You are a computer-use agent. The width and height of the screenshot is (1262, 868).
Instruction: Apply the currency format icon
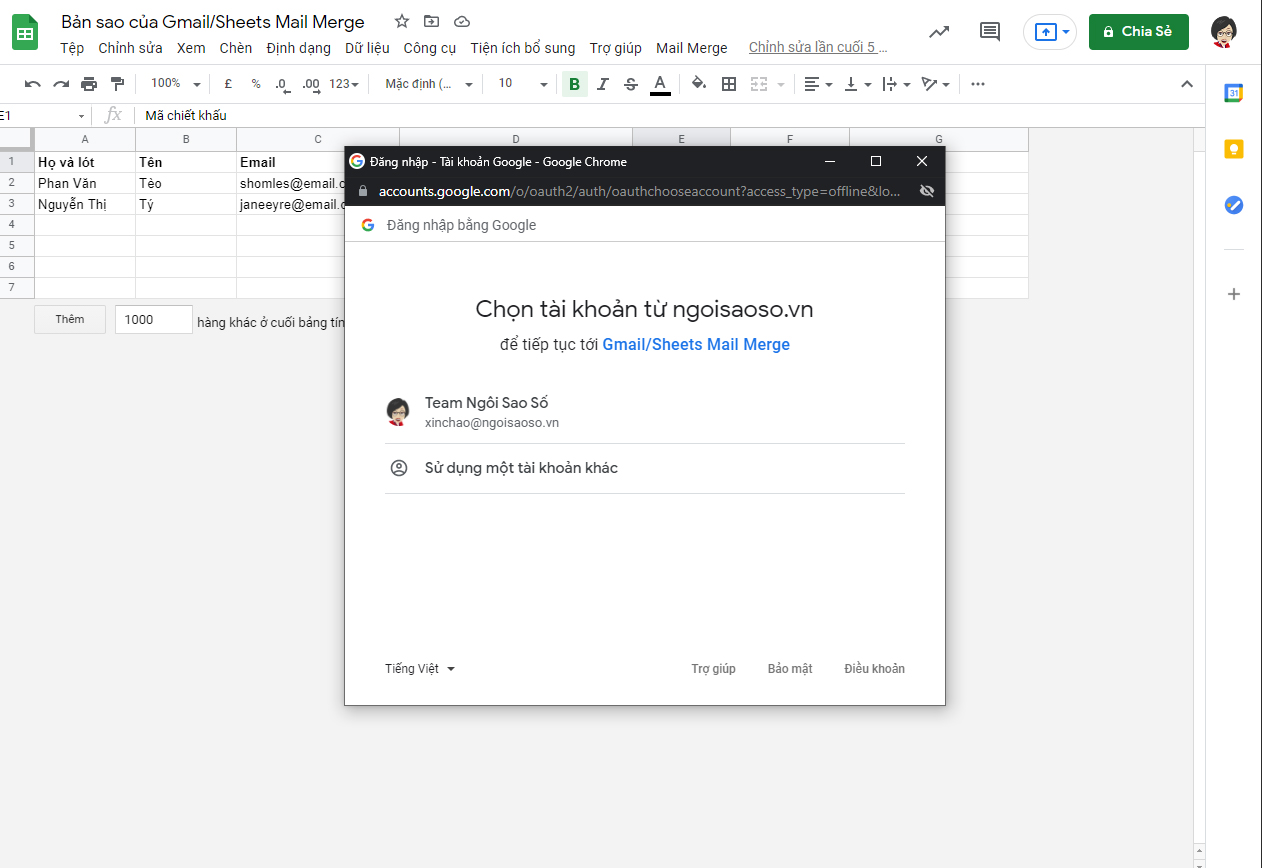tap(227, 84)
